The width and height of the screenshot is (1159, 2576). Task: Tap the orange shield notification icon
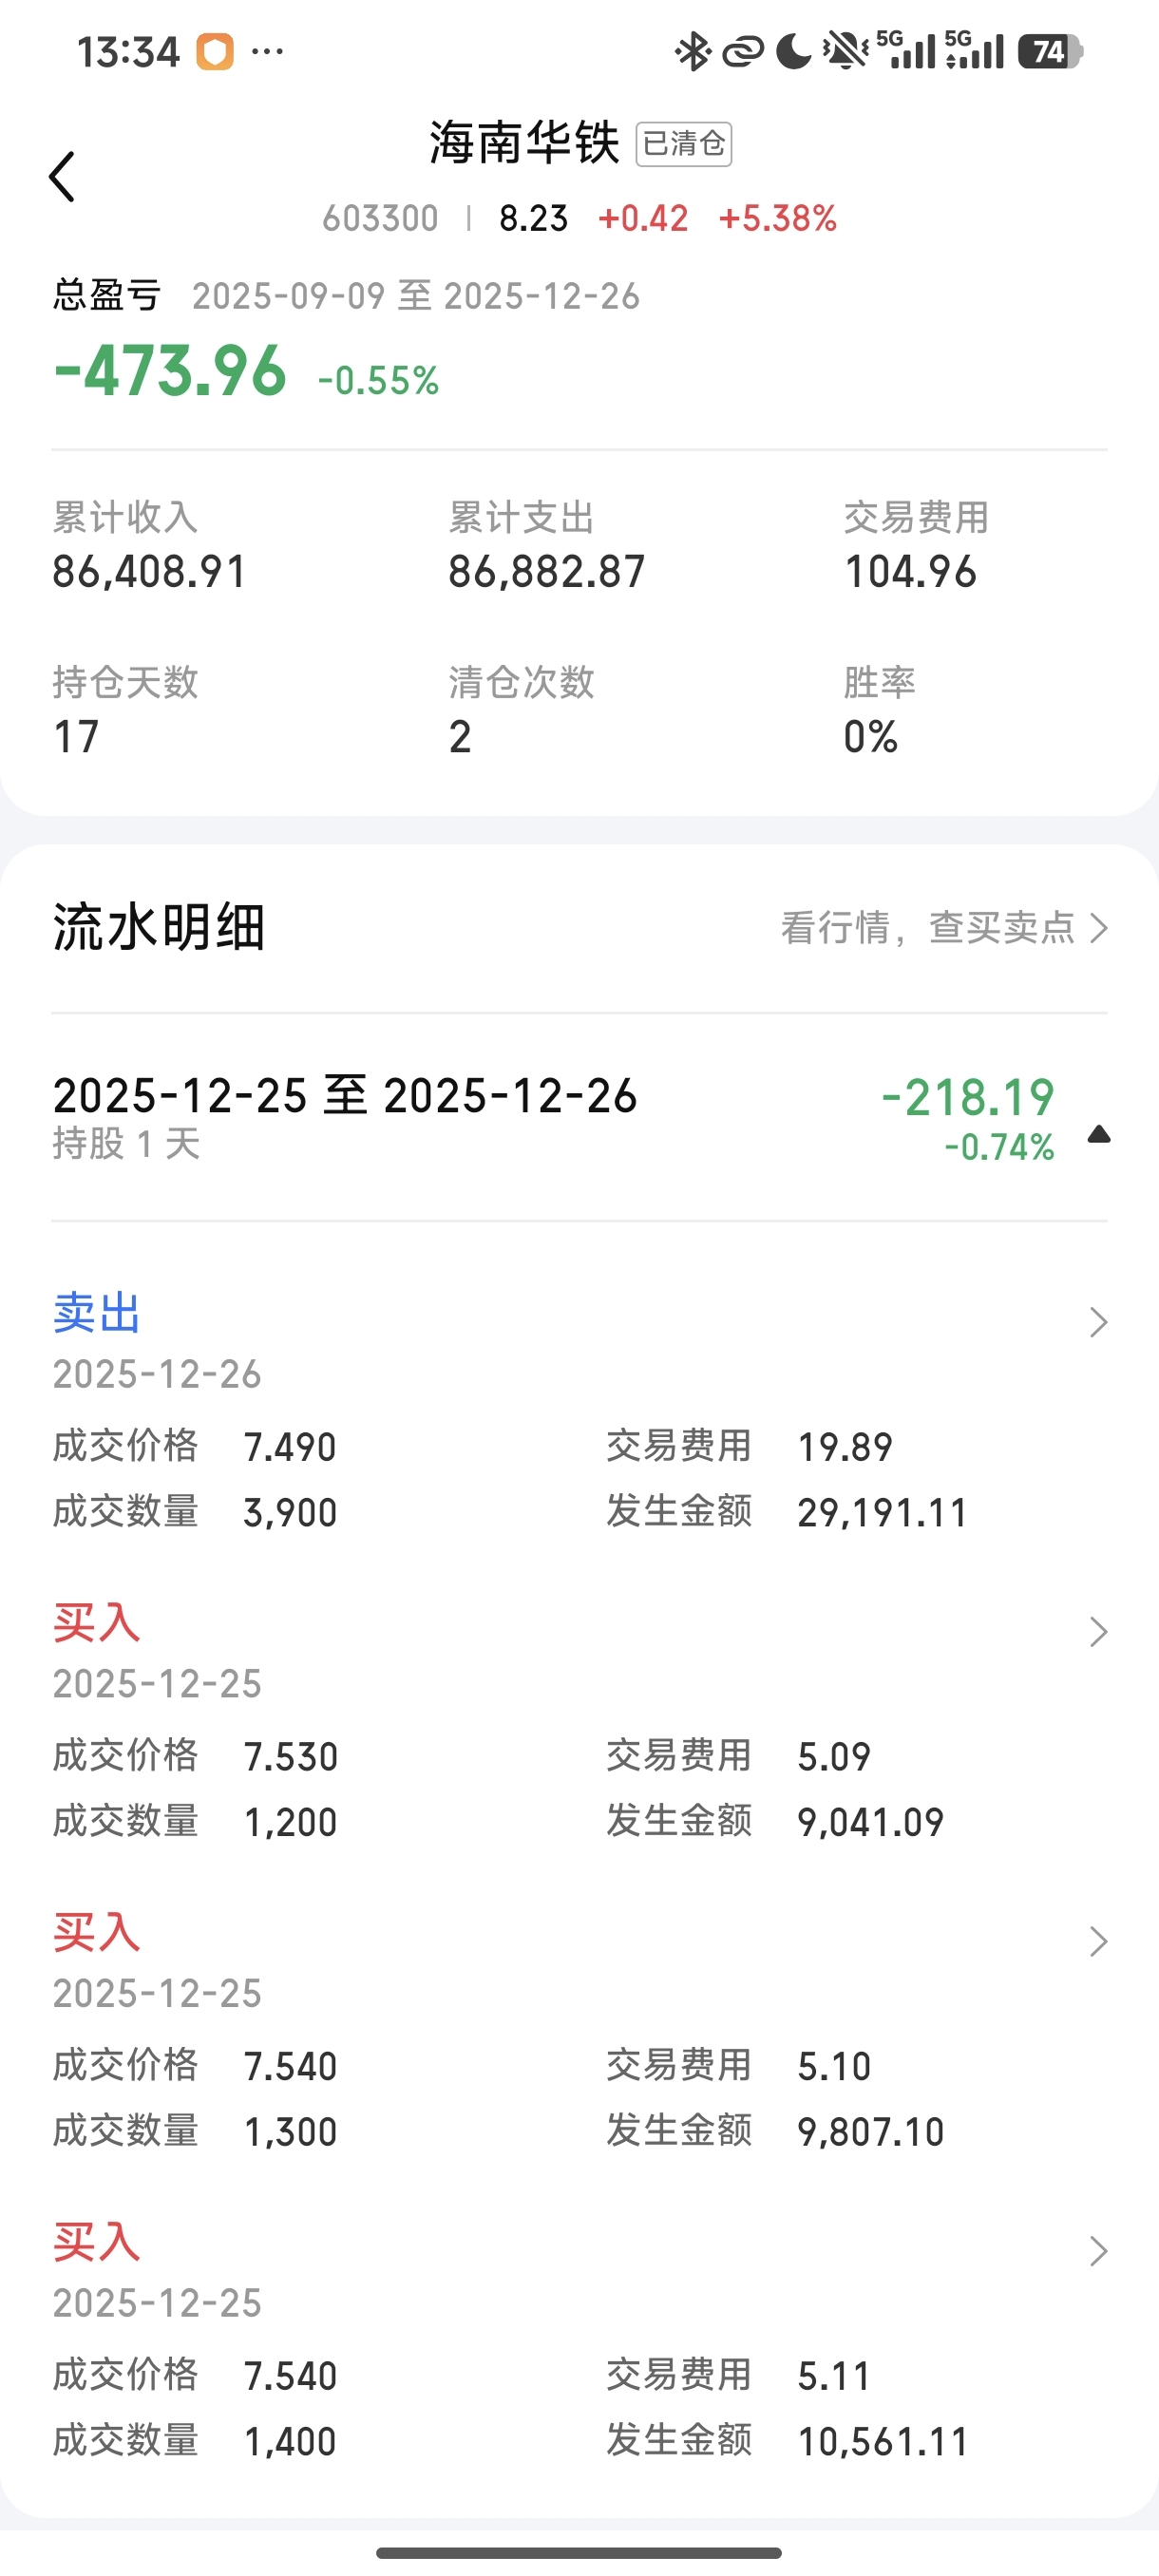point(214,52)
